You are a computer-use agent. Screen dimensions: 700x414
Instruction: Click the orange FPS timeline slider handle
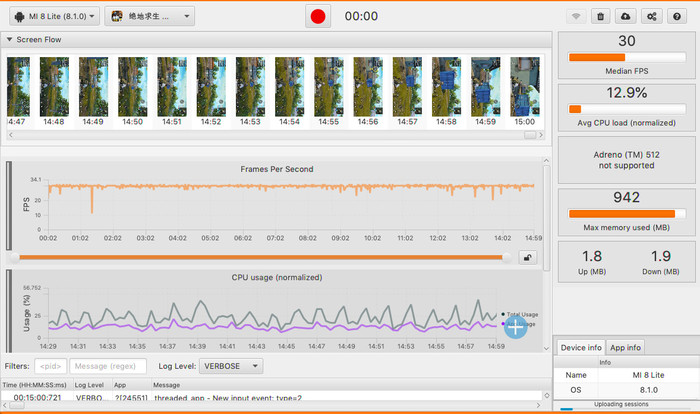point(507,257)
